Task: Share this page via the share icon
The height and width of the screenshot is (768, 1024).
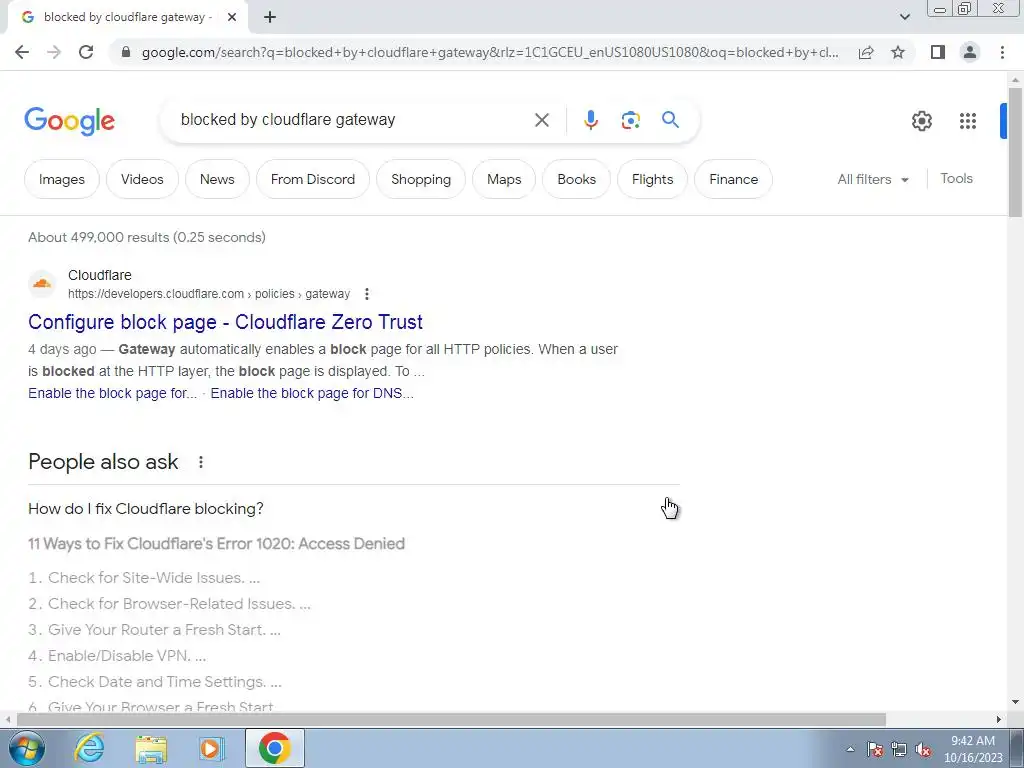Action: pyautogui.click(x=866, y=52)
